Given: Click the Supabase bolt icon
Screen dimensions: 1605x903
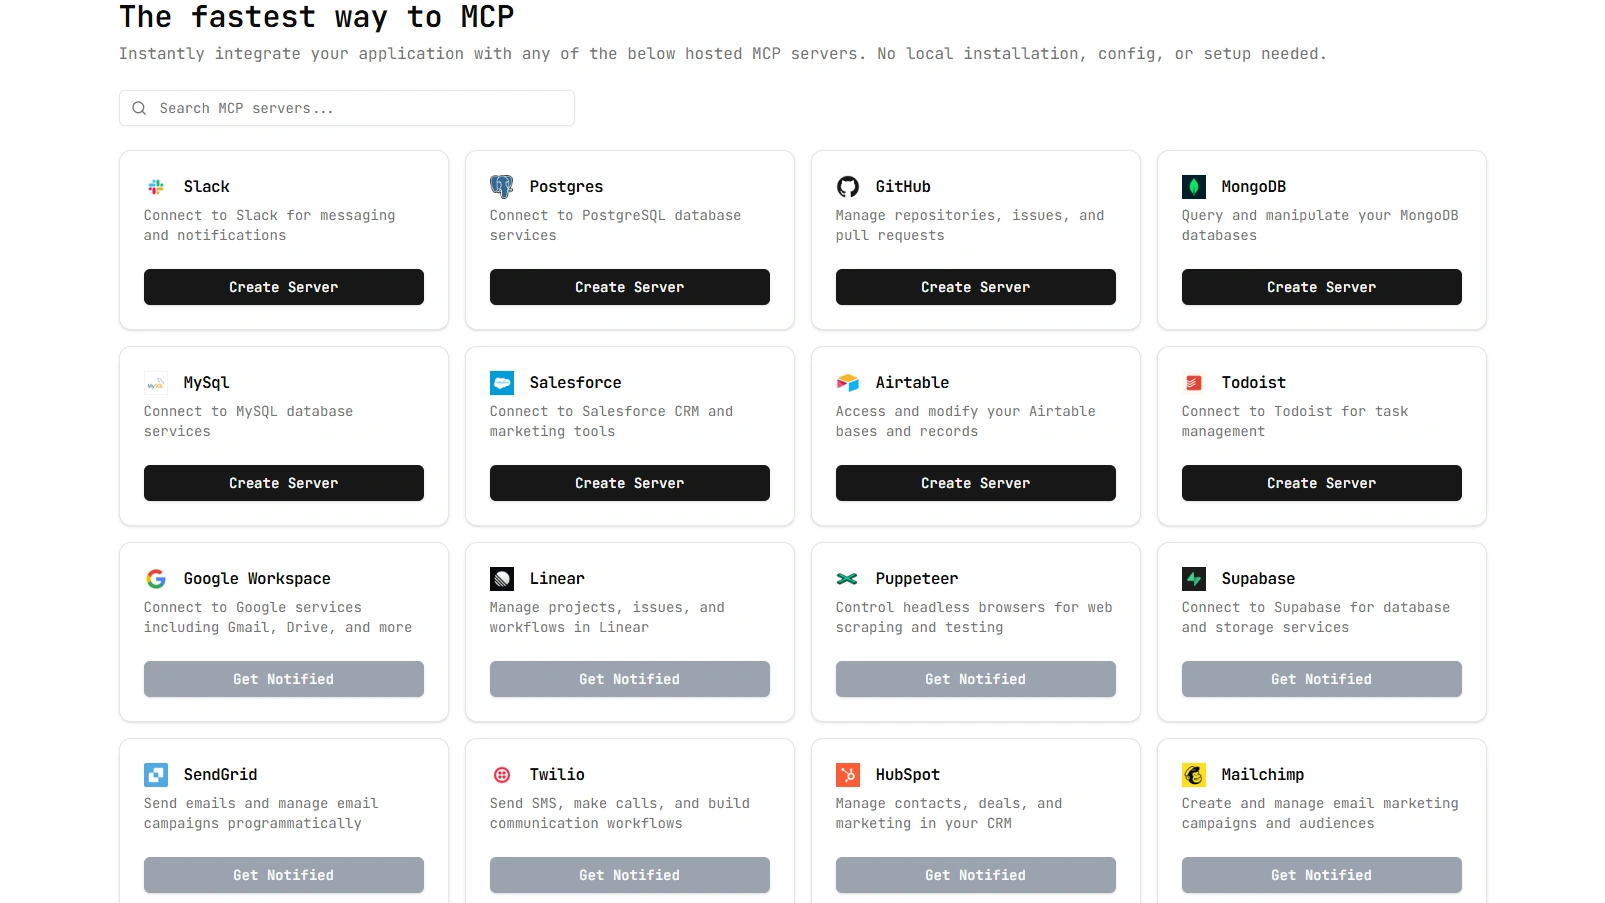Looking at the screenshot, I should tap(1194, 579).
